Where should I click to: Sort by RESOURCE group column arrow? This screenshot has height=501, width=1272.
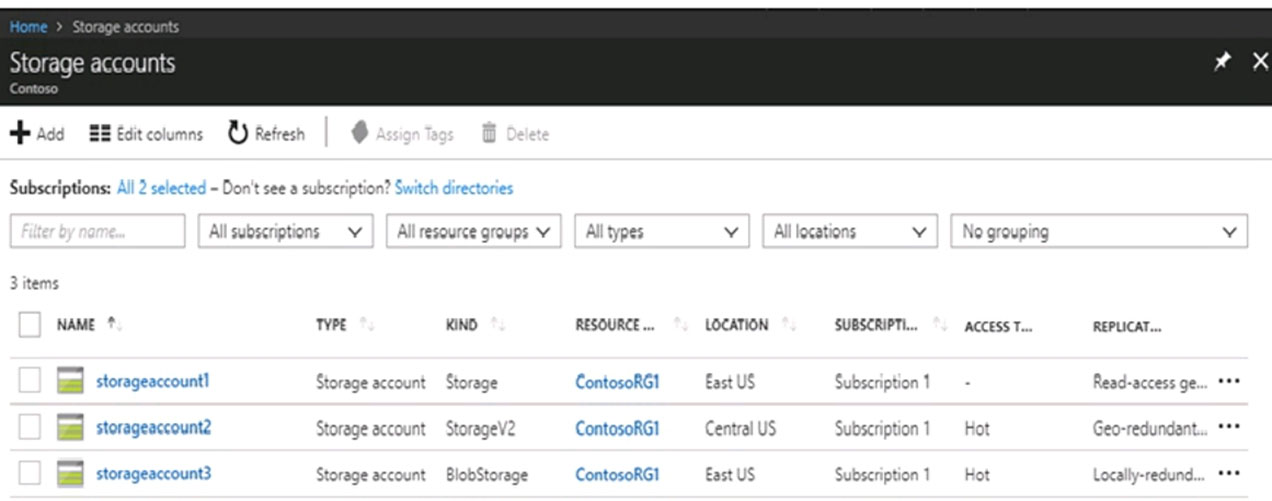(682, 325)
